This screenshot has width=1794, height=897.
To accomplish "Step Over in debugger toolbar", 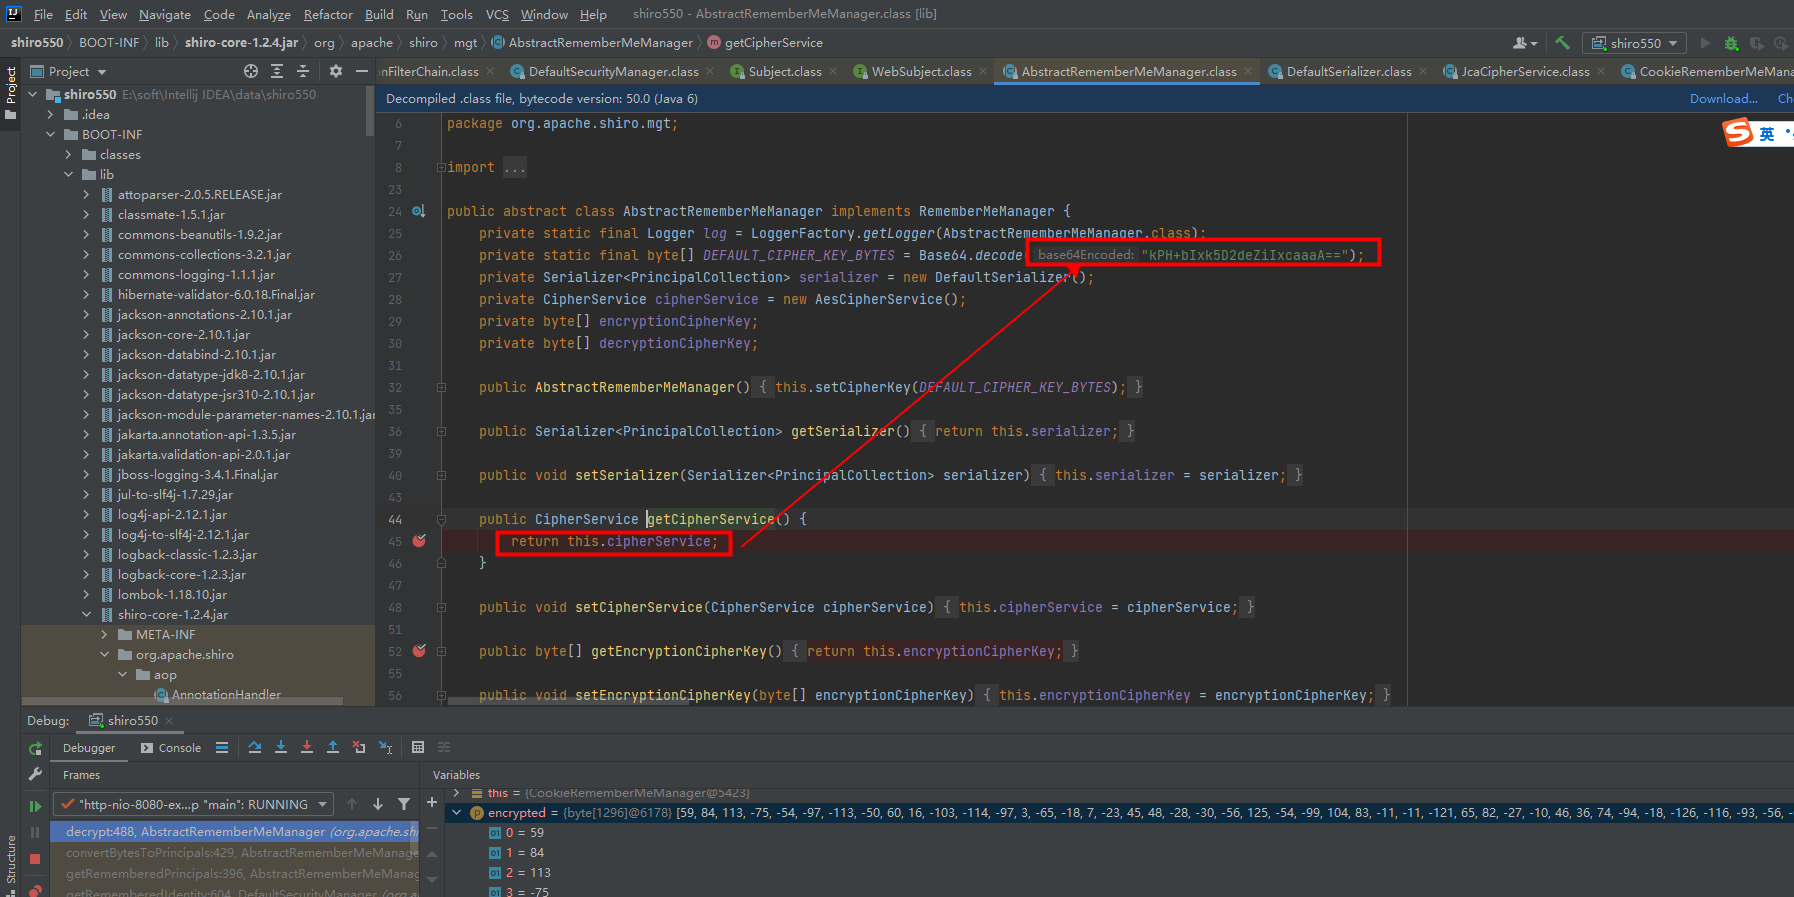I will 255,747.
